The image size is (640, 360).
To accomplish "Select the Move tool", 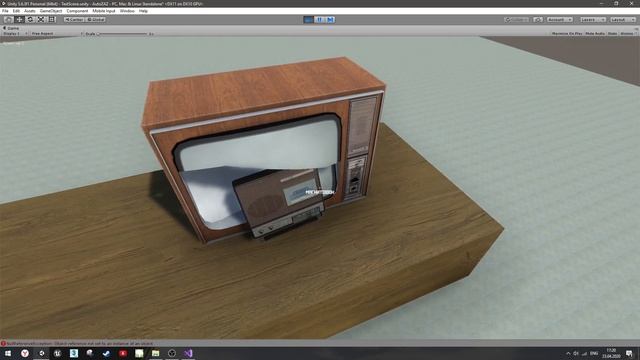I will tap(19, 20).
